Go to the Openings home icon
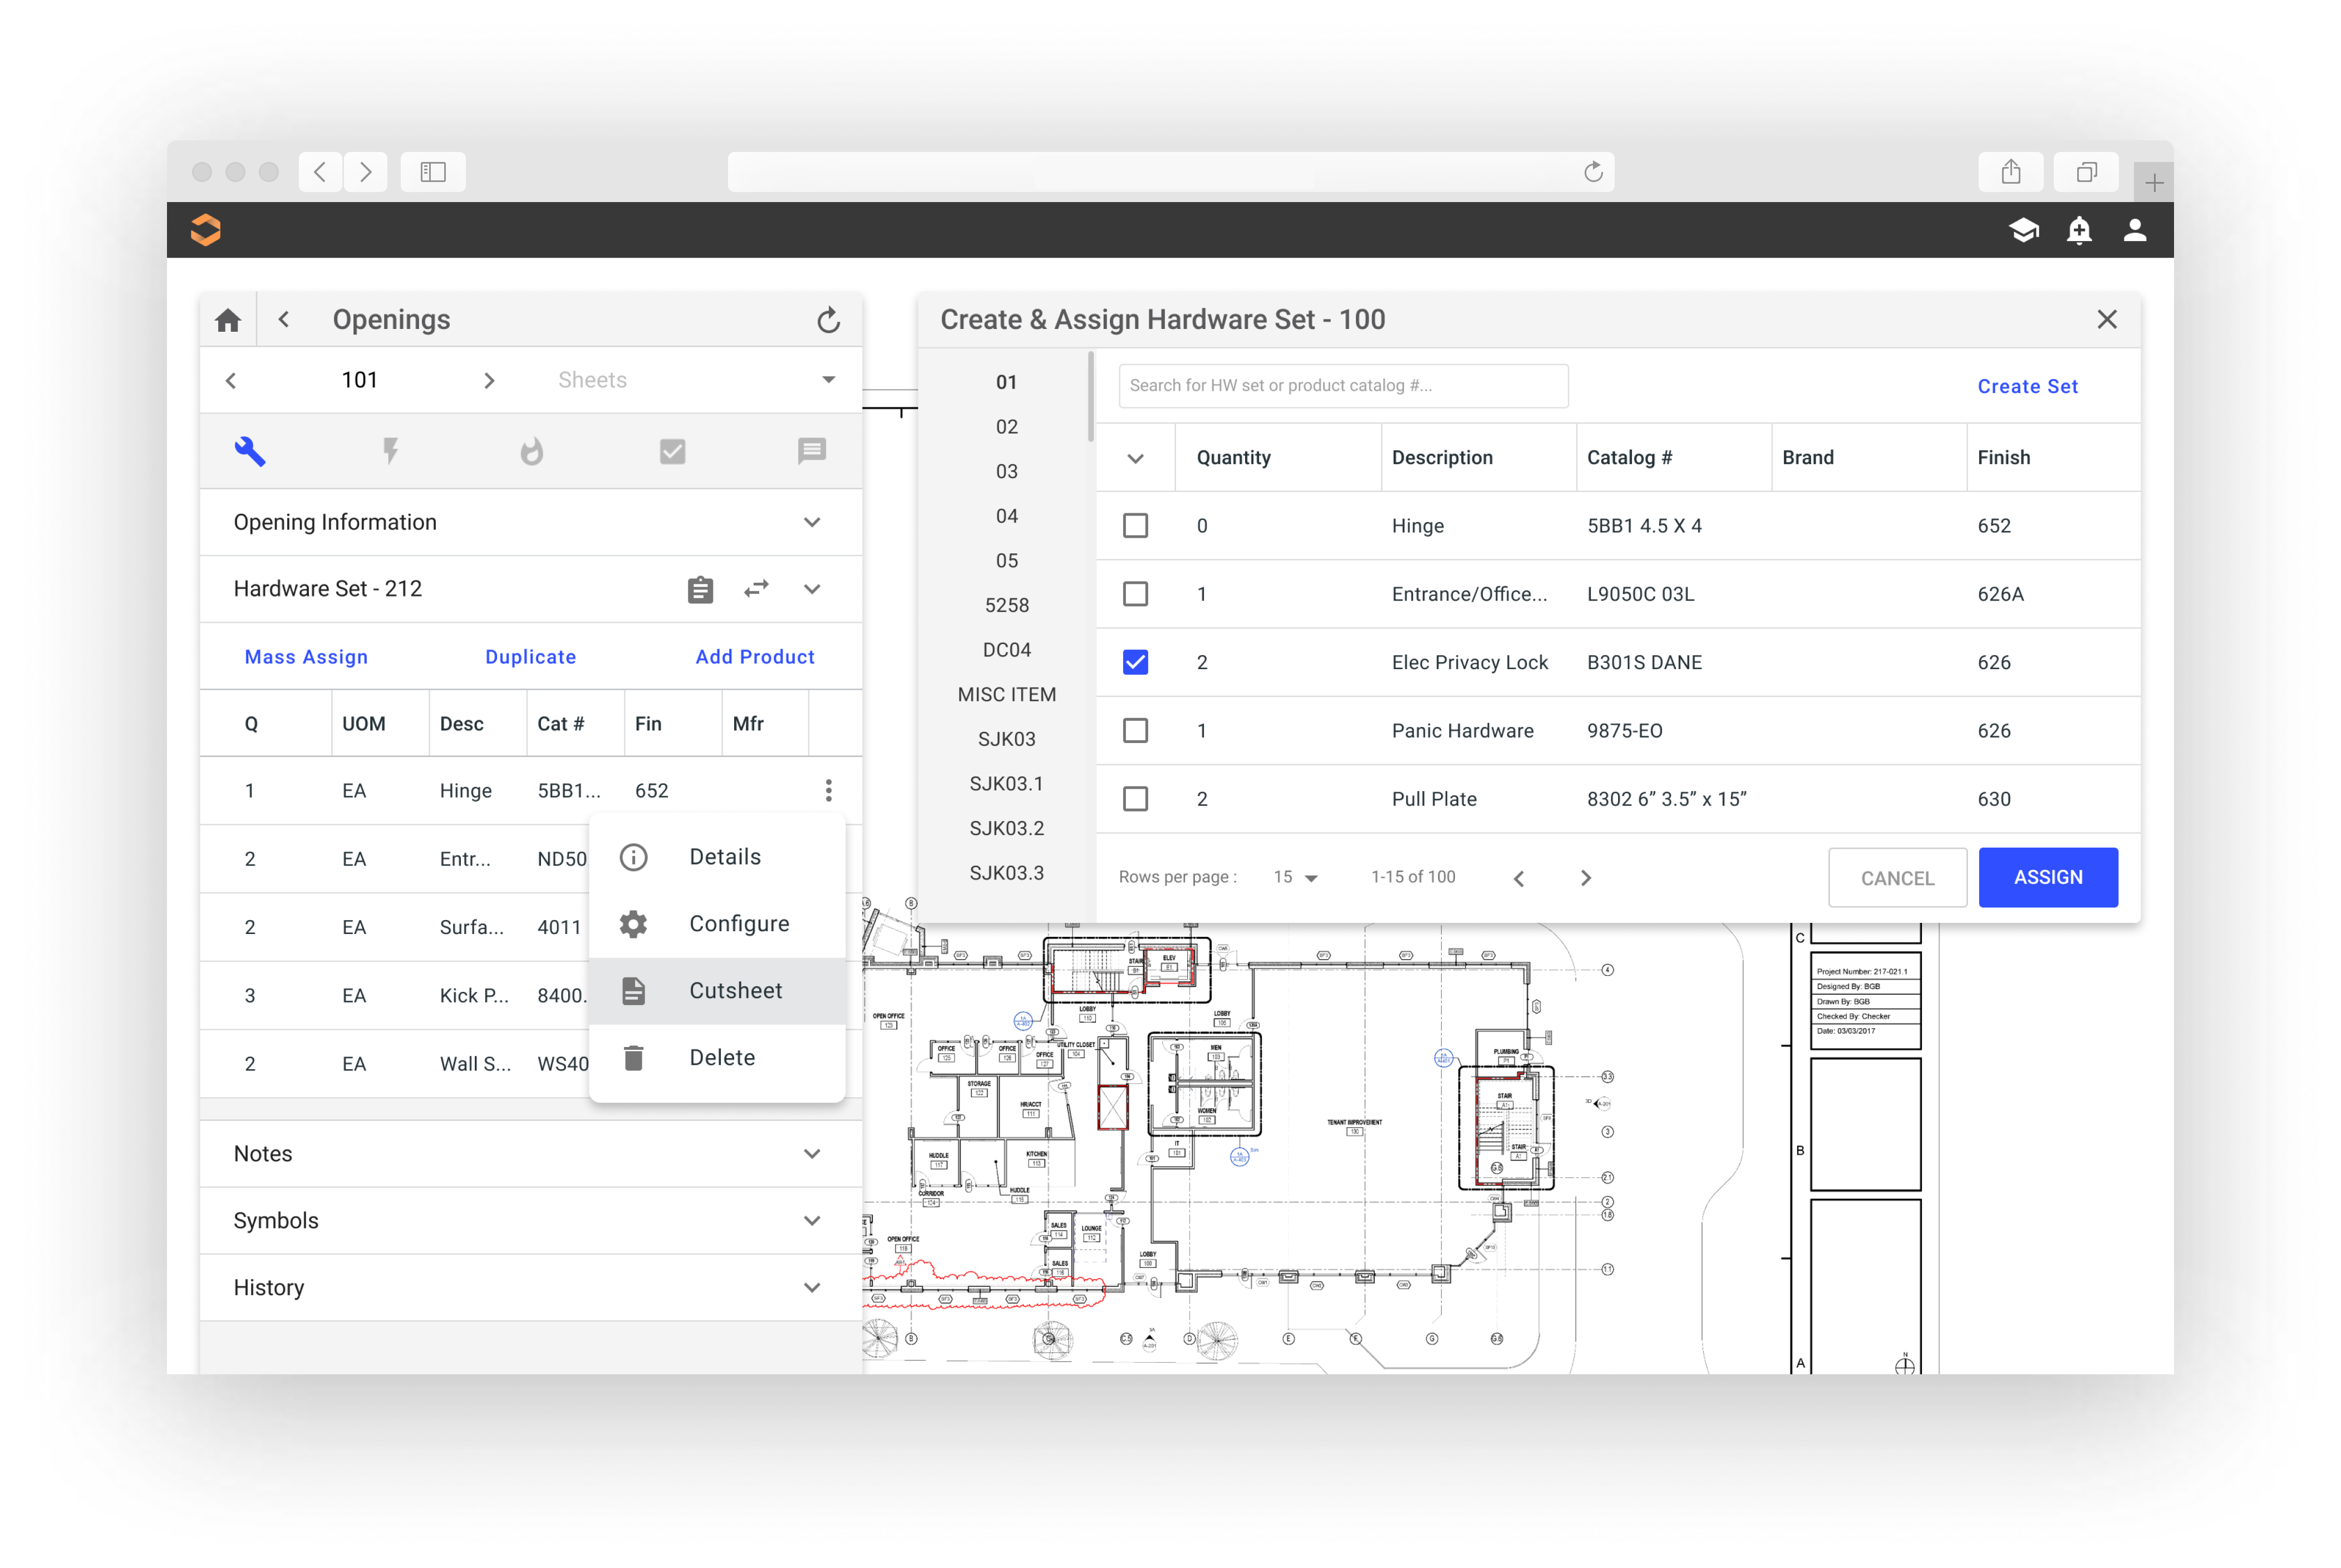Viewport: 2341px width, 1568px height. point(228,319)
